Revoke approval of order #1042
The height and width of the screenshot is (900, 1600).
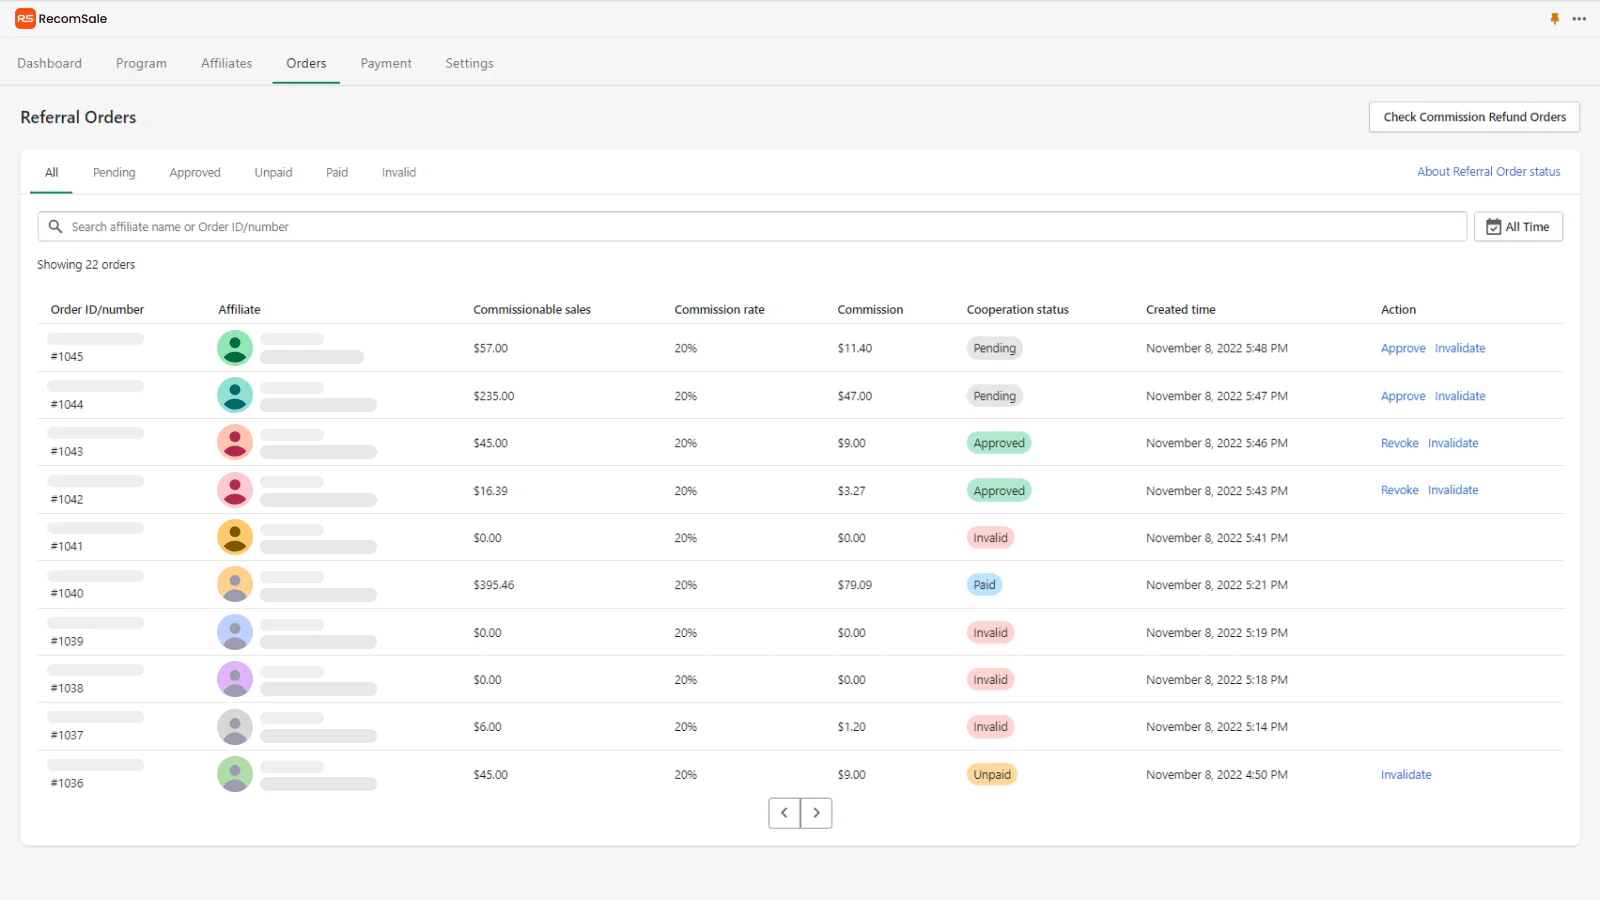coord(1399,490)
